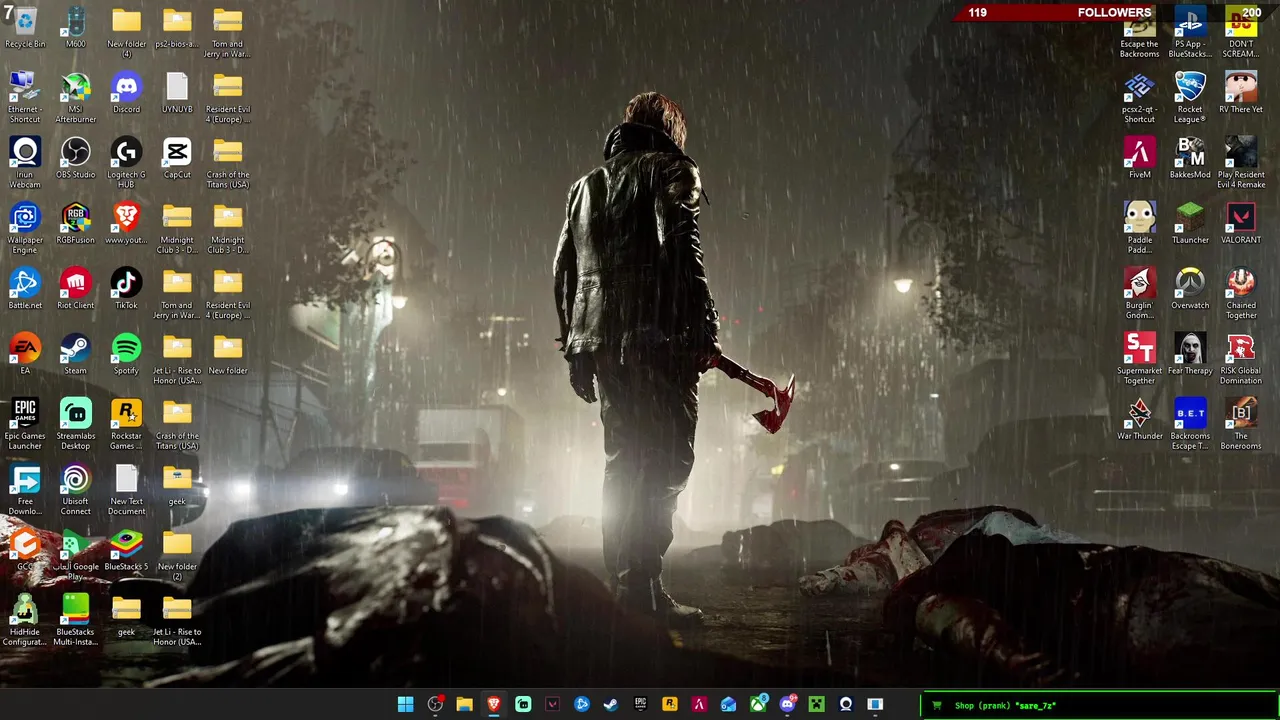
Task: Launch MSI Afterburner from desktop
Action: (x=75, y=97)
